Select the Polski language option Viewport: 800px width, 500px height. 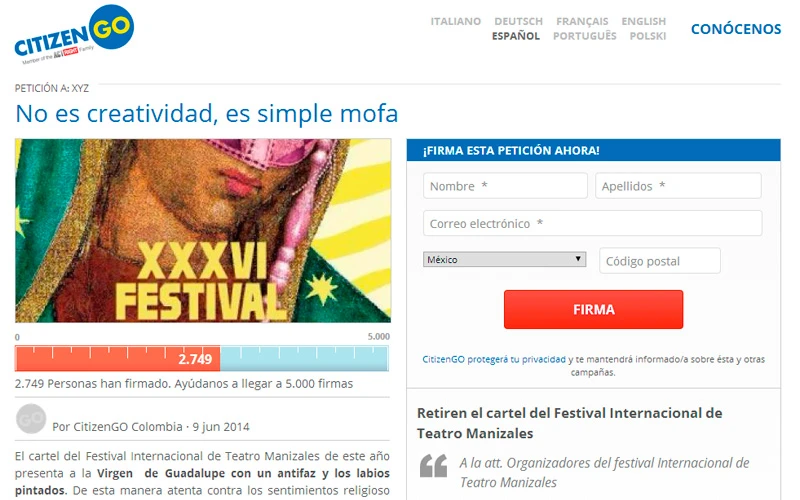[x=647, y=36]
